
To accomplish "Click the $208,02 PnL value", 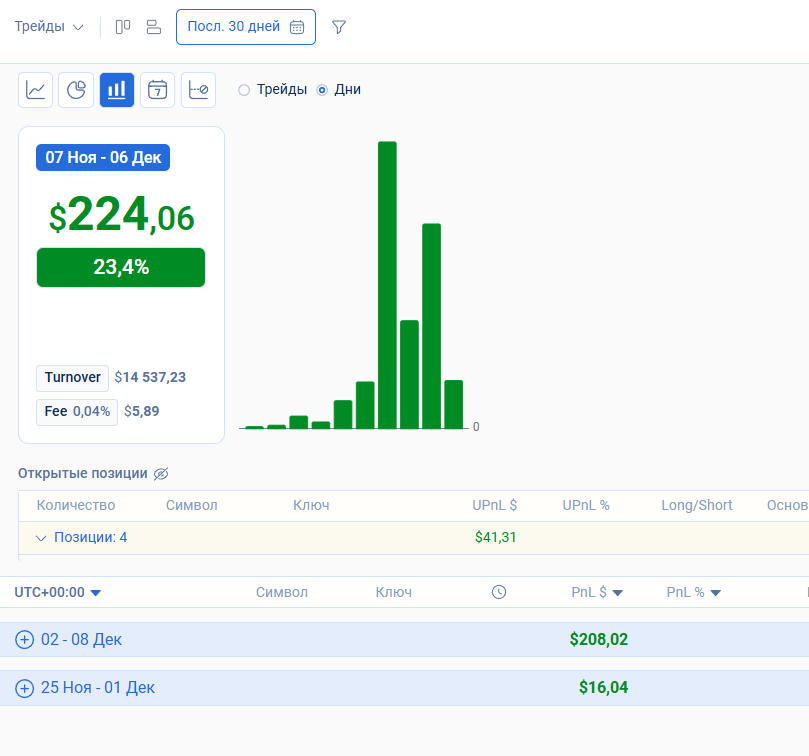I will click(x=598, y=639).
